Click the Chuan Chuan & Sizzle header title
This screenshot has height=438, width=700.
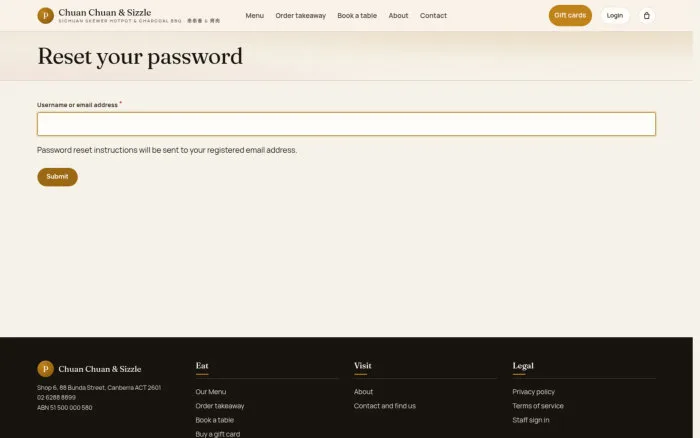[x=105, y=13]
